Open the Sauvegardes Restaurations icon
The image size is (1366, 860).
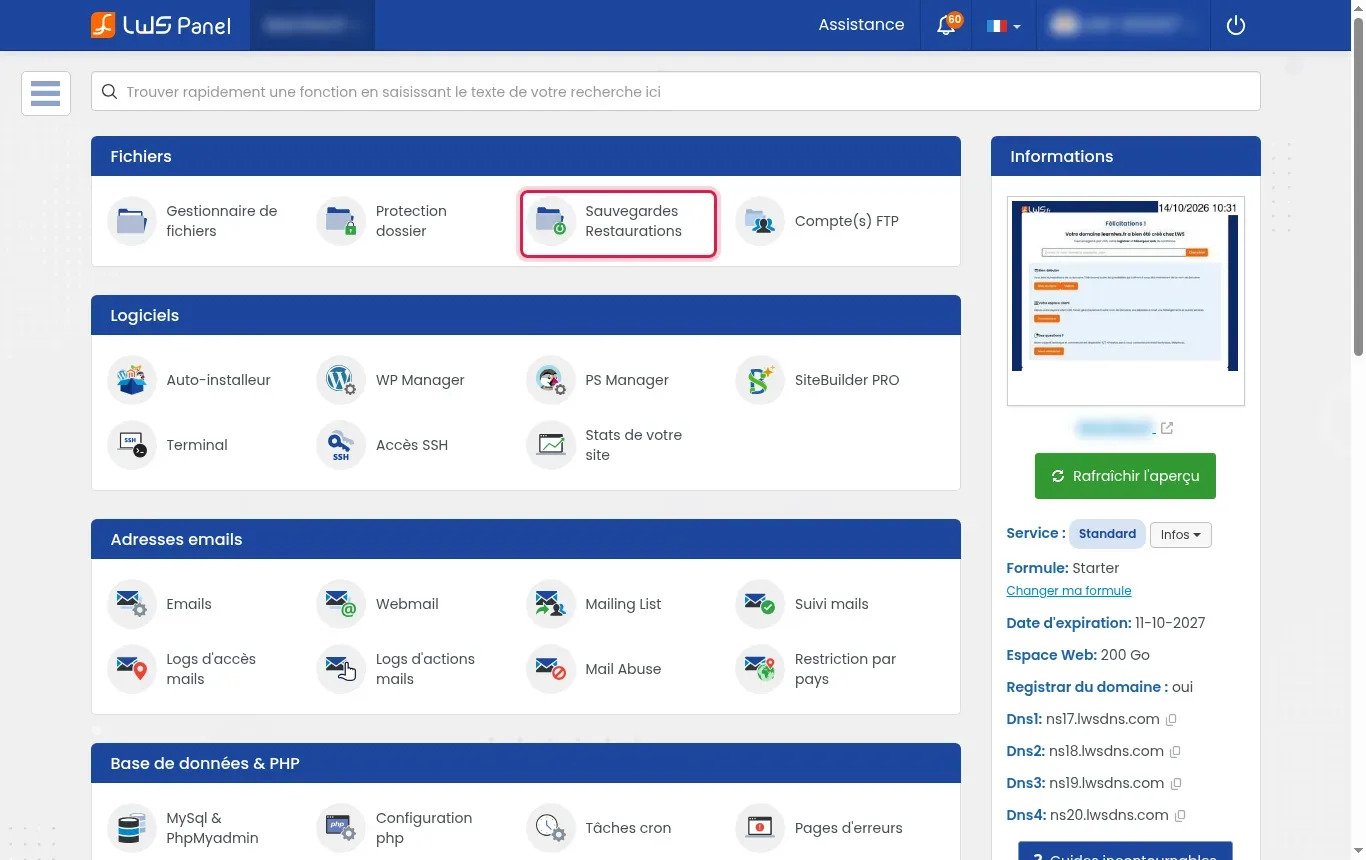pyautogui.click(x=551, y=221)
